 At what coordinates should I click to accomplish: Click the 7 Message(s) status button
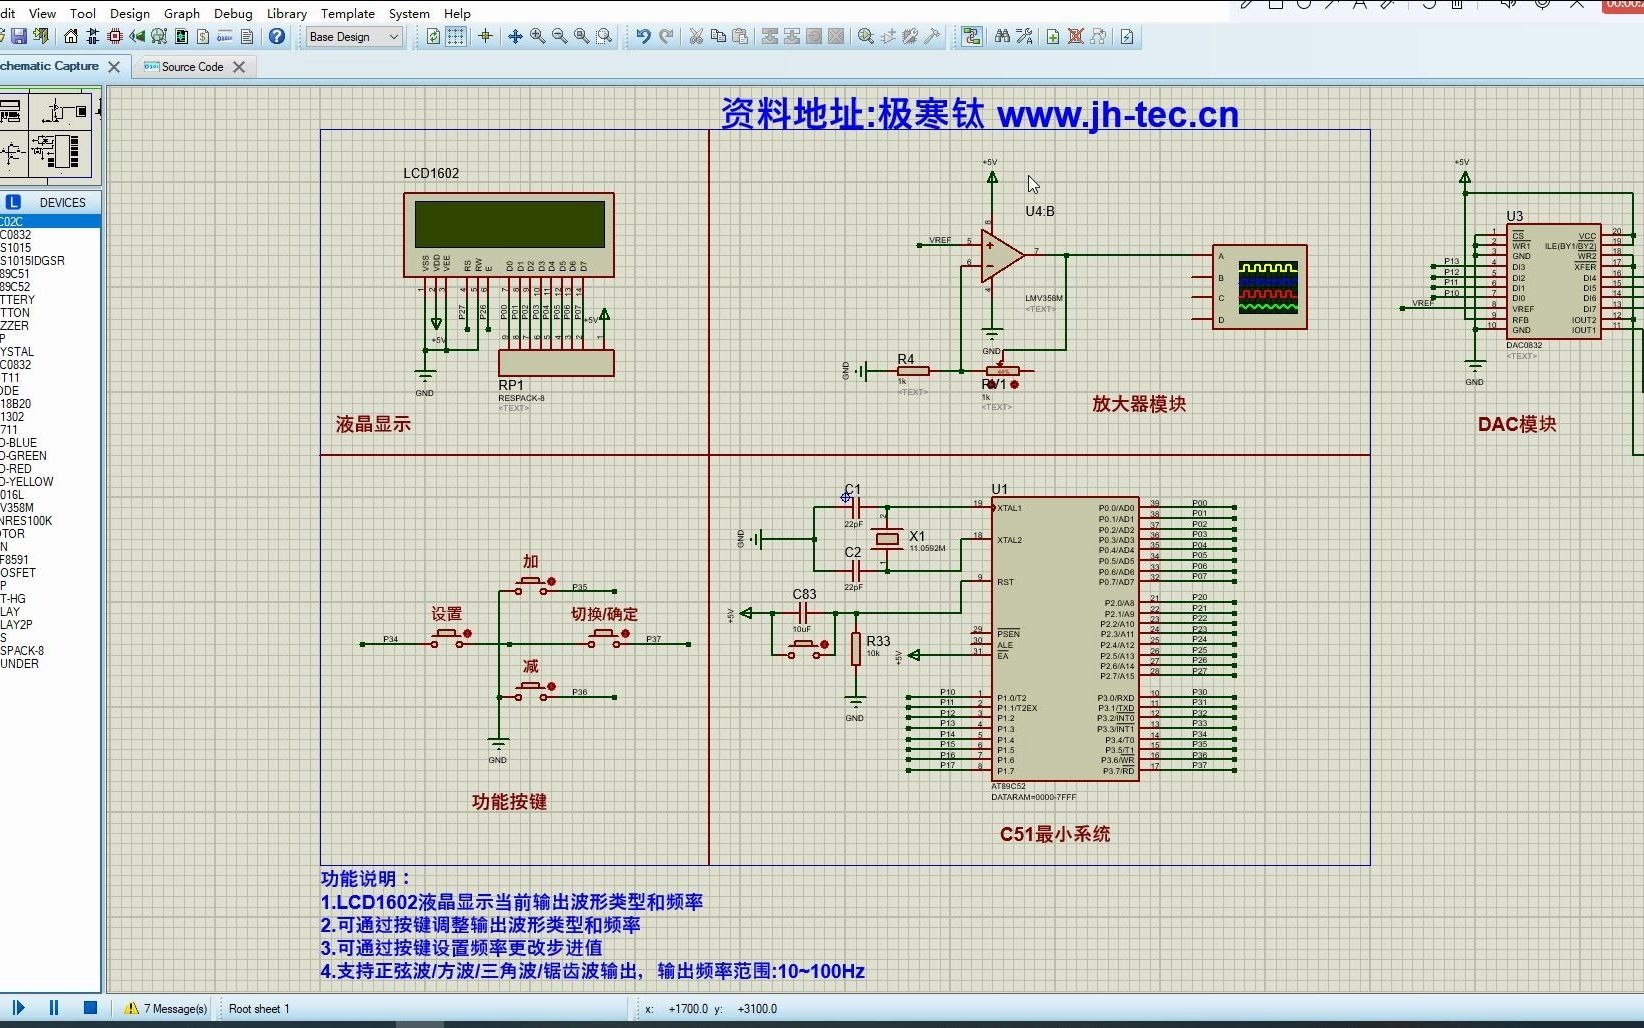point(165,1008)
